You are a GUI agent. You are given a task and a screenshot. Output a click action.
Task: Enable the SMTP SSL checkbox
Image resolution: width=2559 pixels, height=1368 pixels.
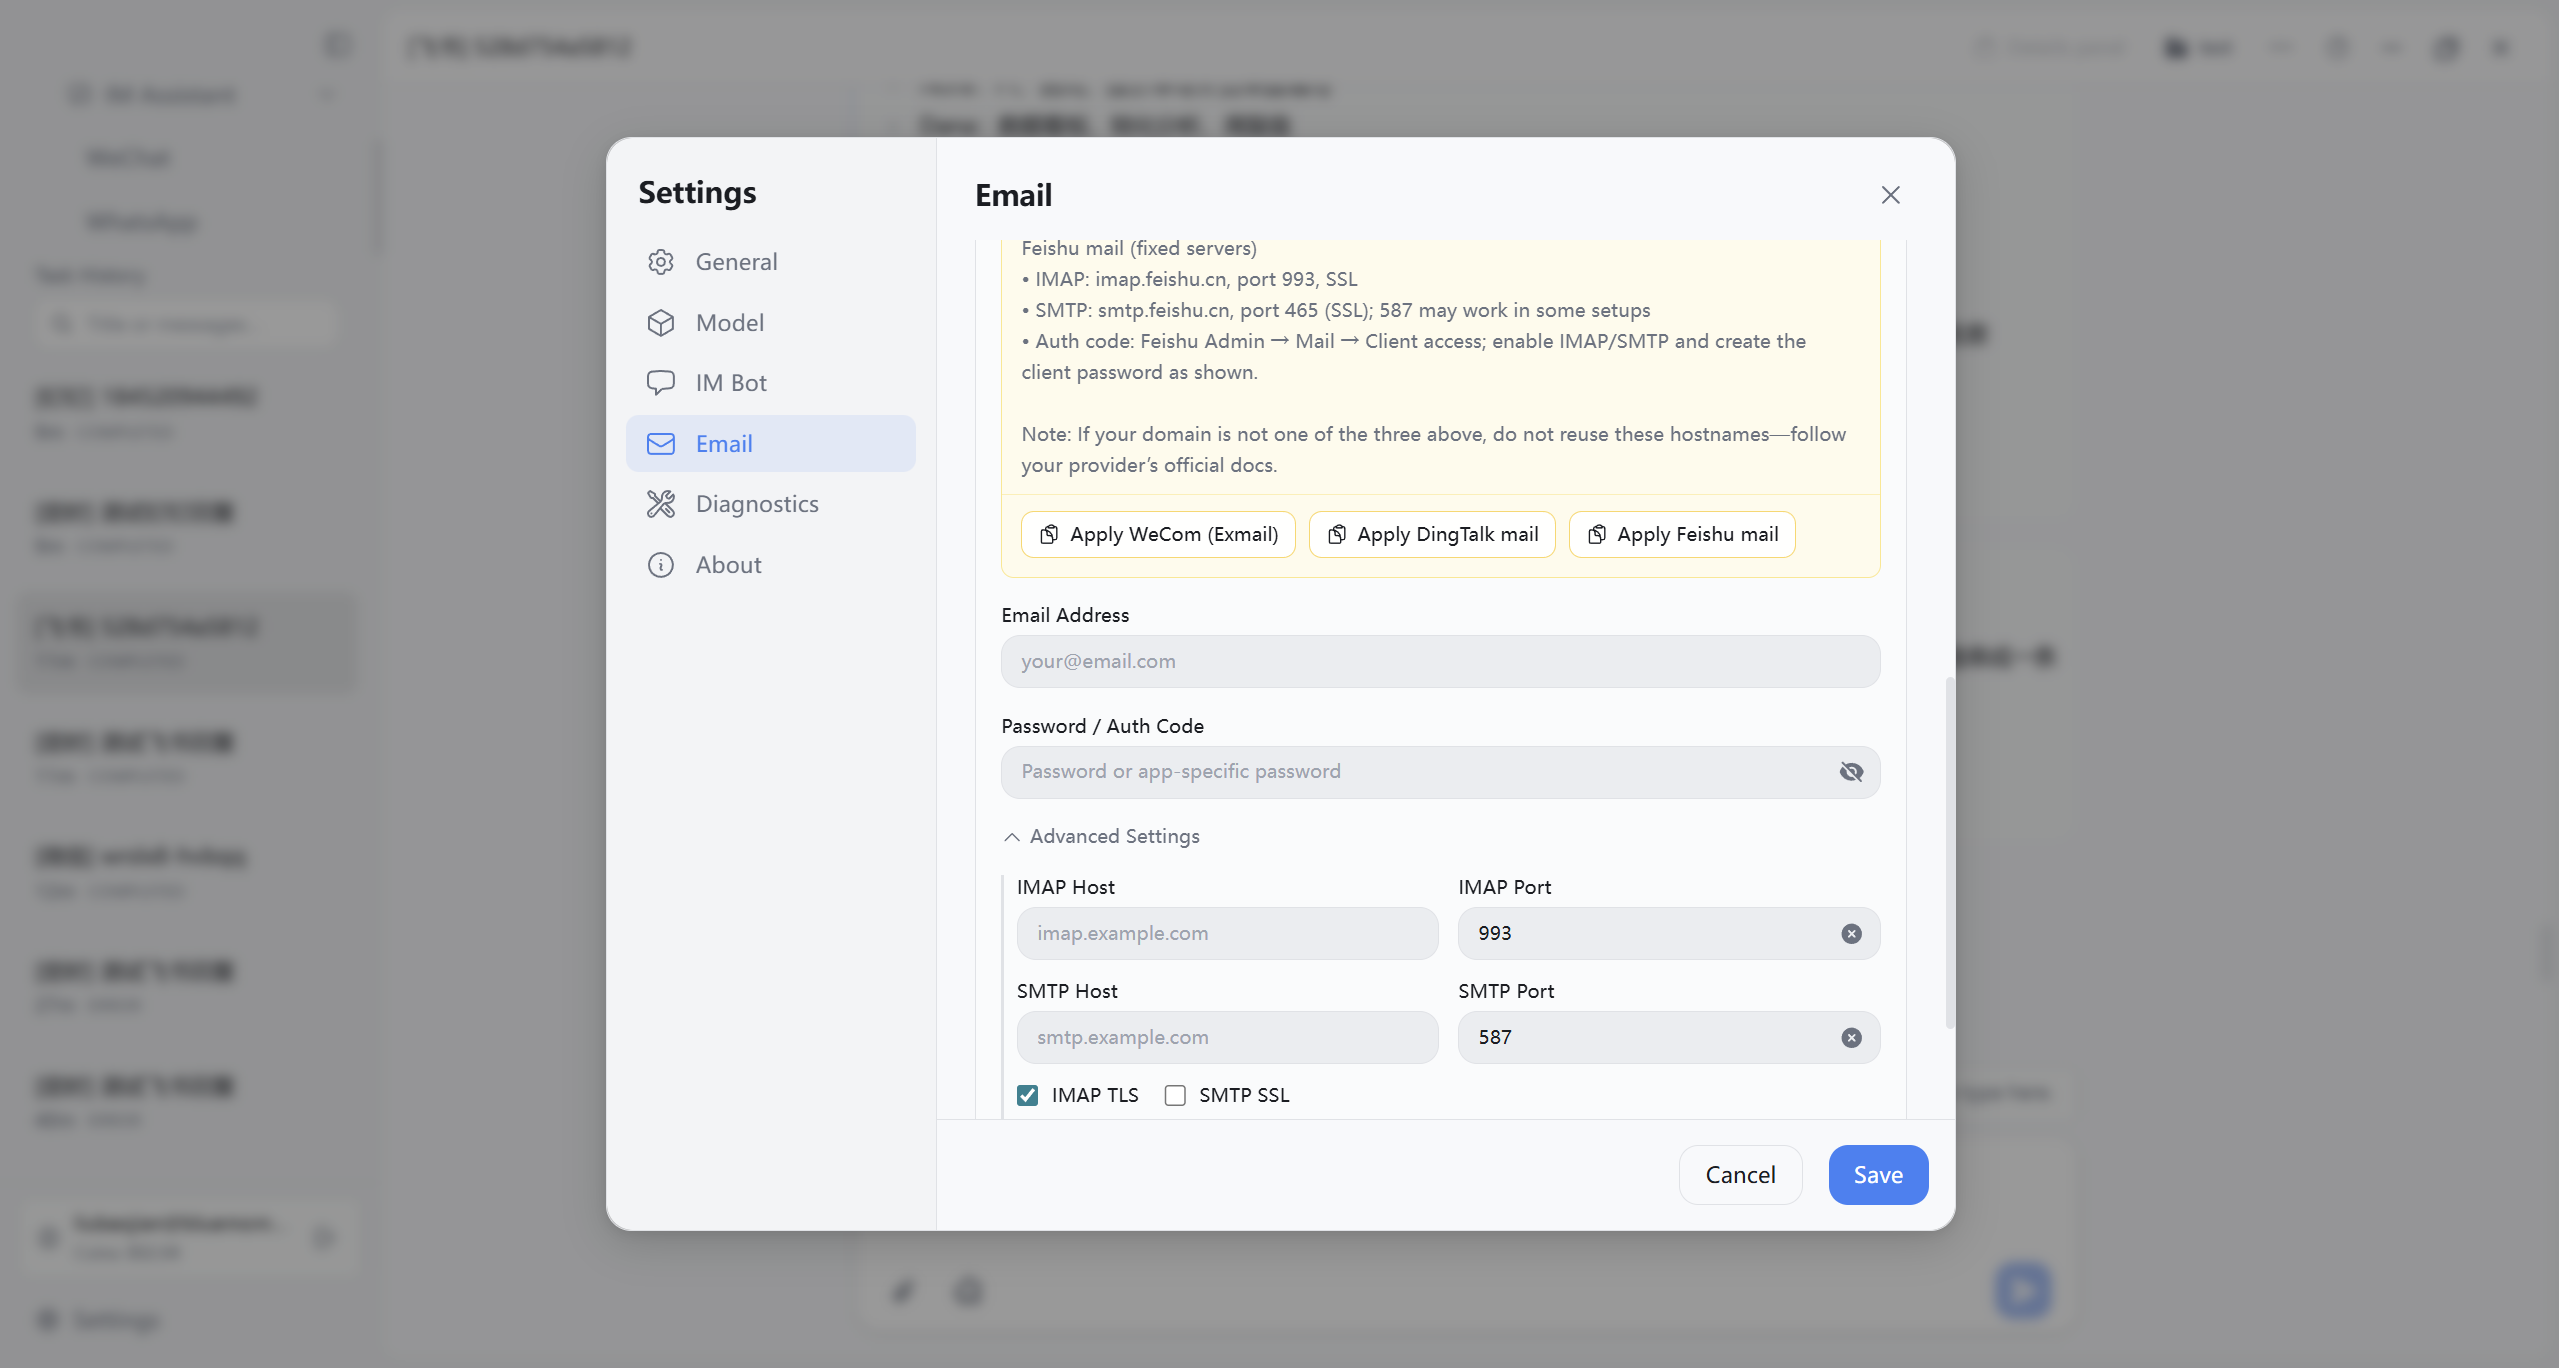[1175, 1096]
